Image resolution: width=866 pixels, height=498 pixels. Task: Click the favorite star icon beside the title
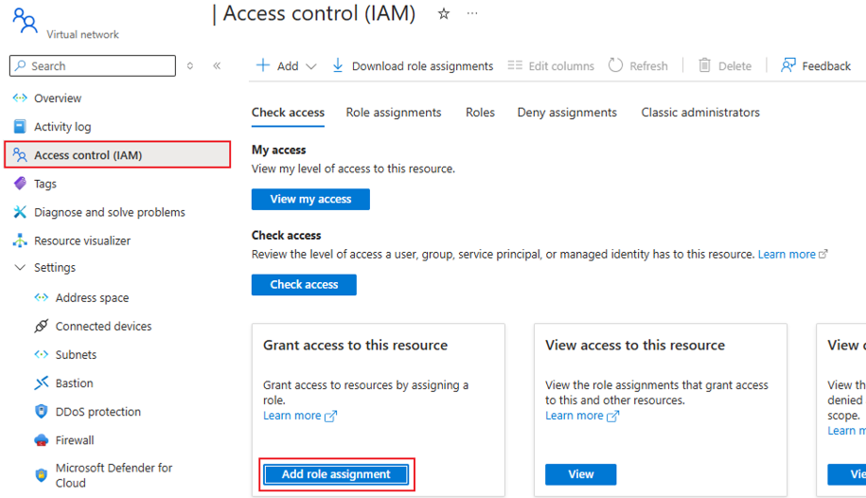click(x=443, y=14)
